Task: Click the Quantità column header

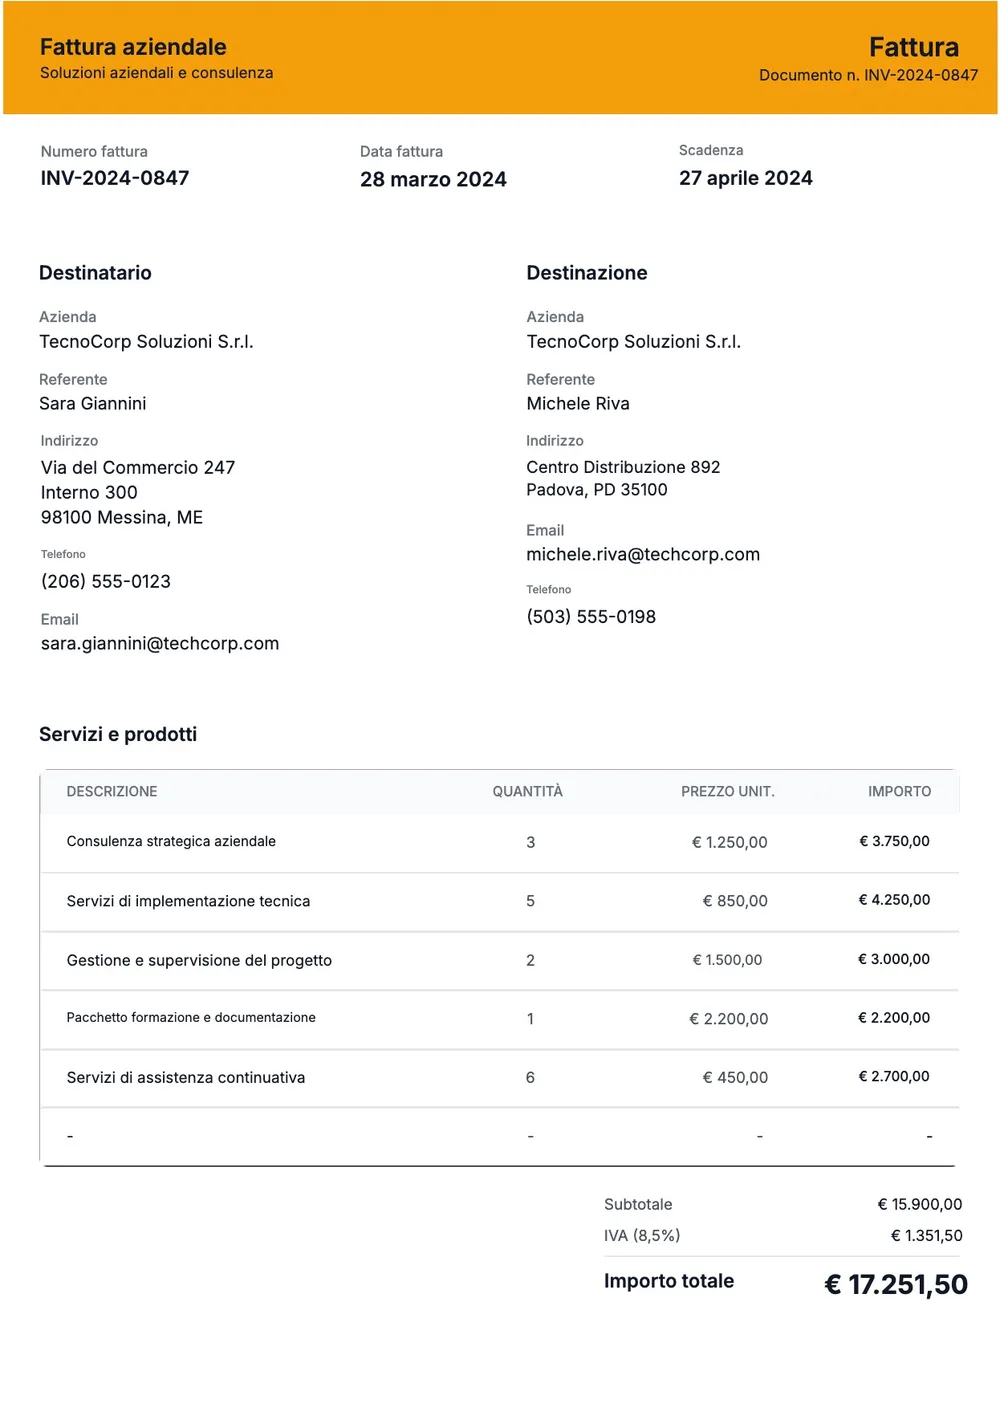Action: pyautogui.click(x=528, y=792)
